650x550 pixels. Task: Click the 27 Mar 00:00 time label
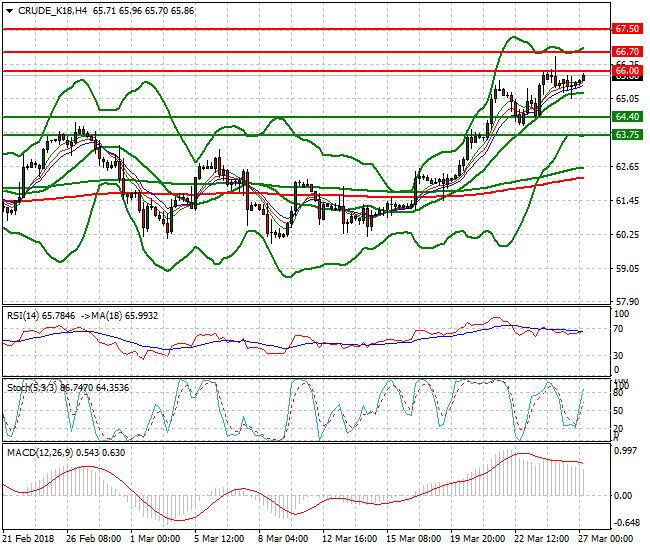coord(605,539)
